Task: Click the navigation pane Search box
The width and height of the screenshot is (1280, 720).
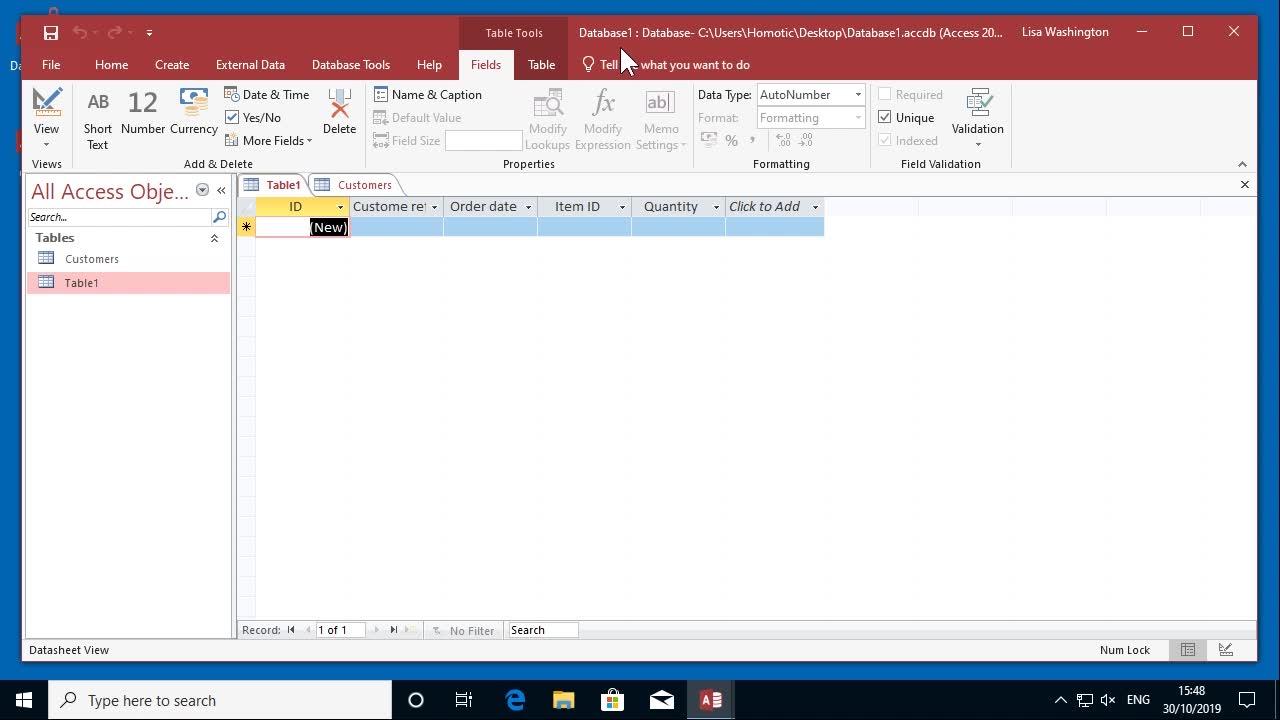Action: [120, 217]
